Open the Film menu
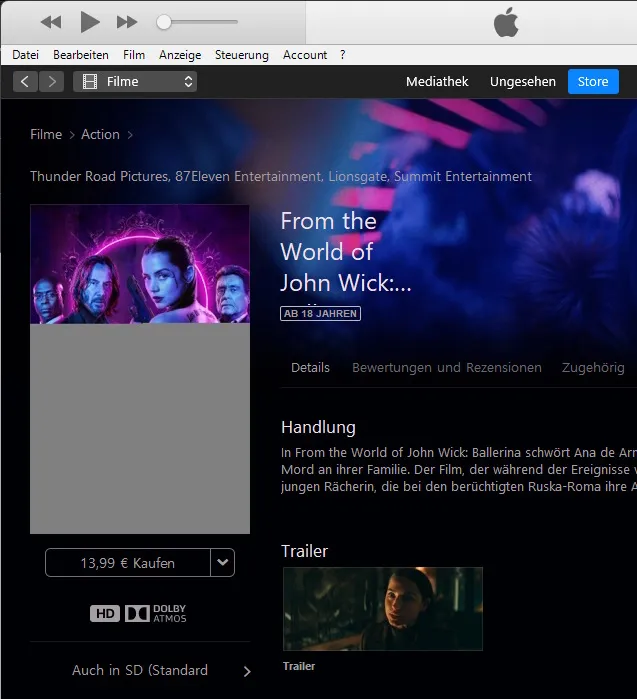The height and width of the screenshot is (699, 637). (x=134, y=55)
